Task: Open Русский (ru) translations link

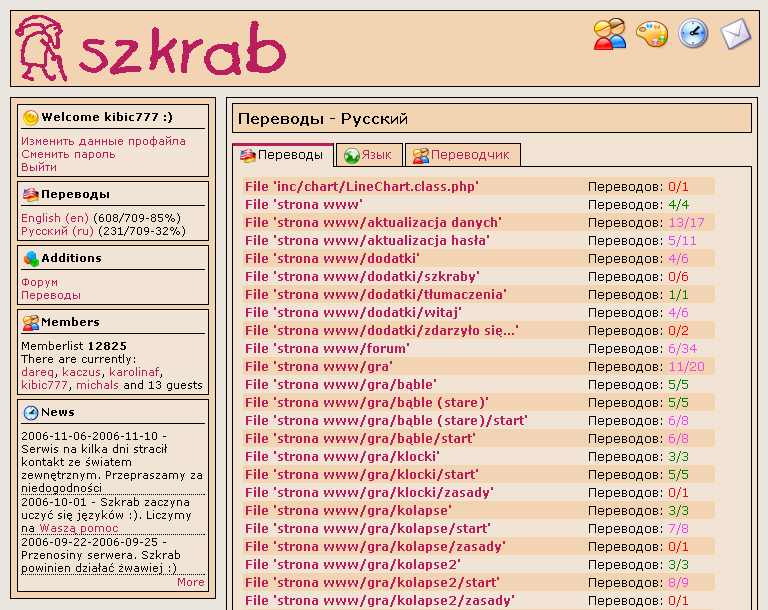Action: pyautogui.click(x=57, y=231)
